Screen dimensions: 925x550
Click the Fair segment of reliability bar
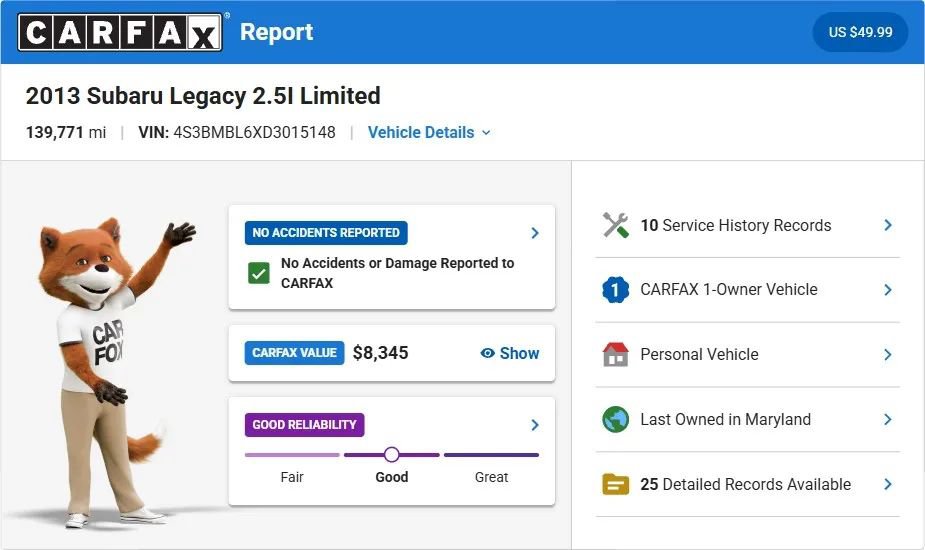tap(292, 455)
